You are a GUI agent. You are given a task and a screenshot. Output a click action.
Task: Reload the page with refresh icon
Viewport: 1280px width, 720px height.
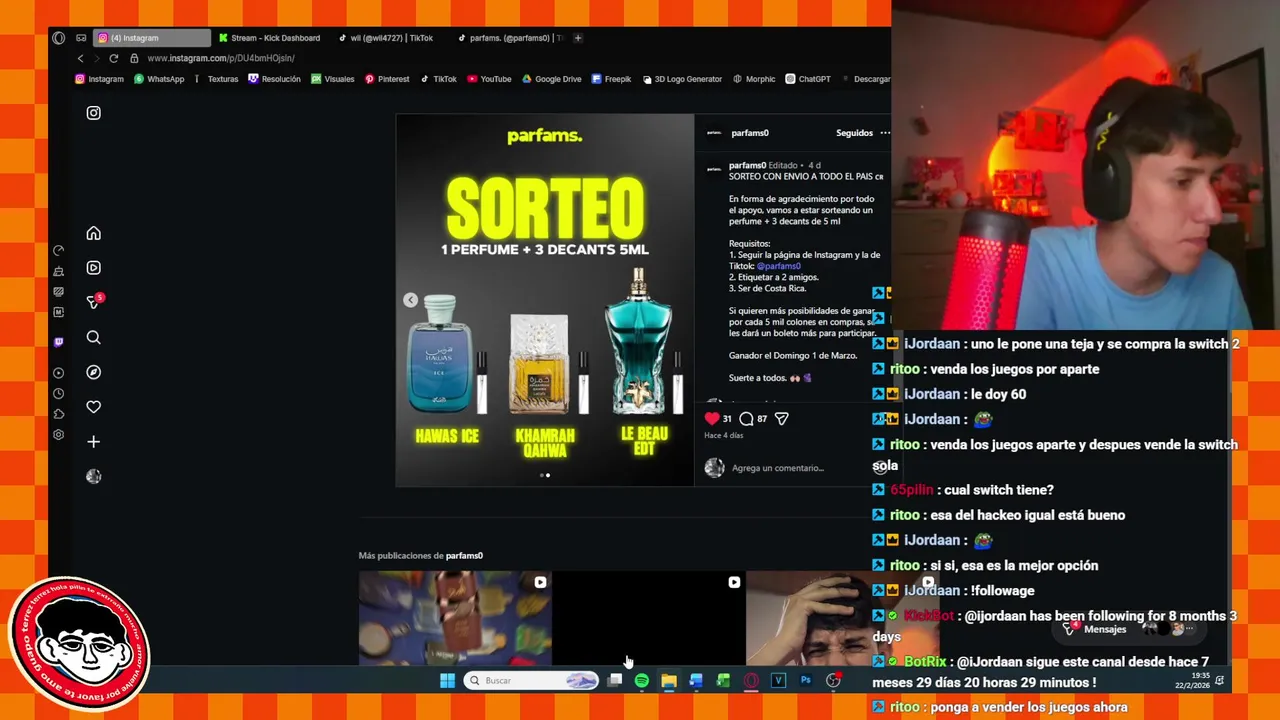point(113,58)
